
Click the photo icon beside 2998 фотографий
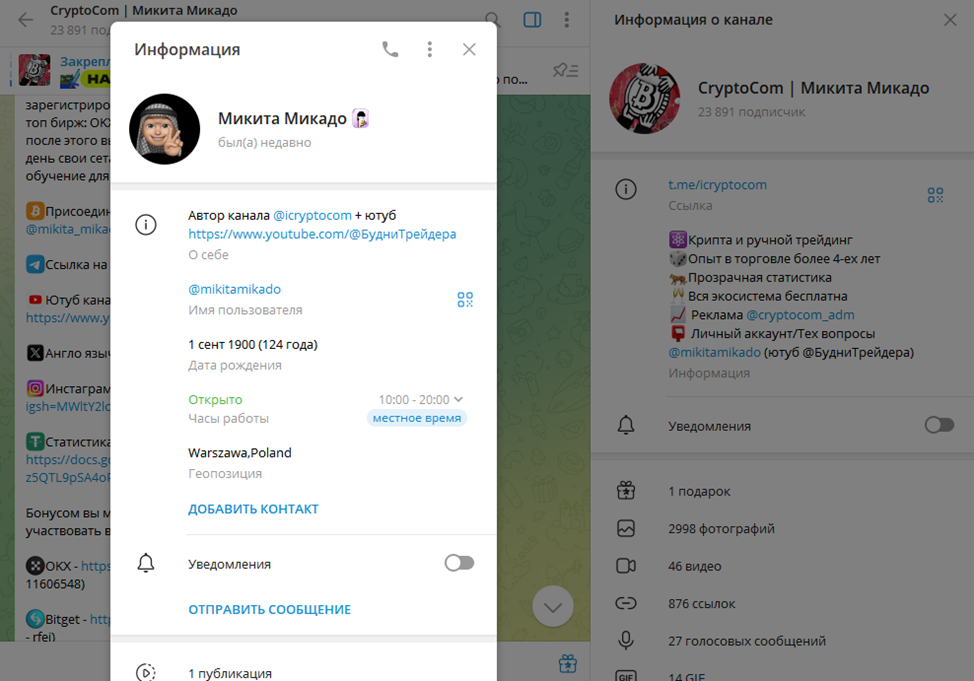click(x=626, y=528)
